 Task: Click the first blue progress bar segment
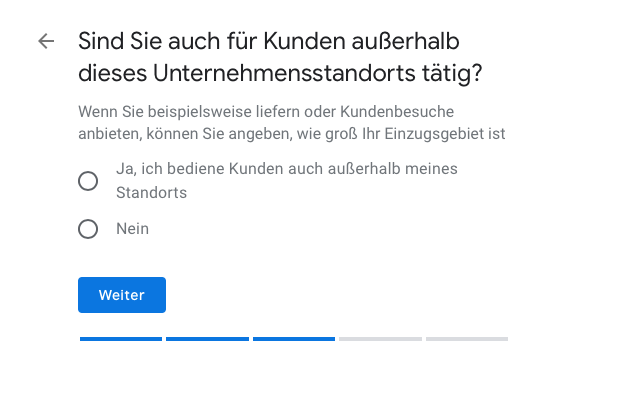(121, 339)
